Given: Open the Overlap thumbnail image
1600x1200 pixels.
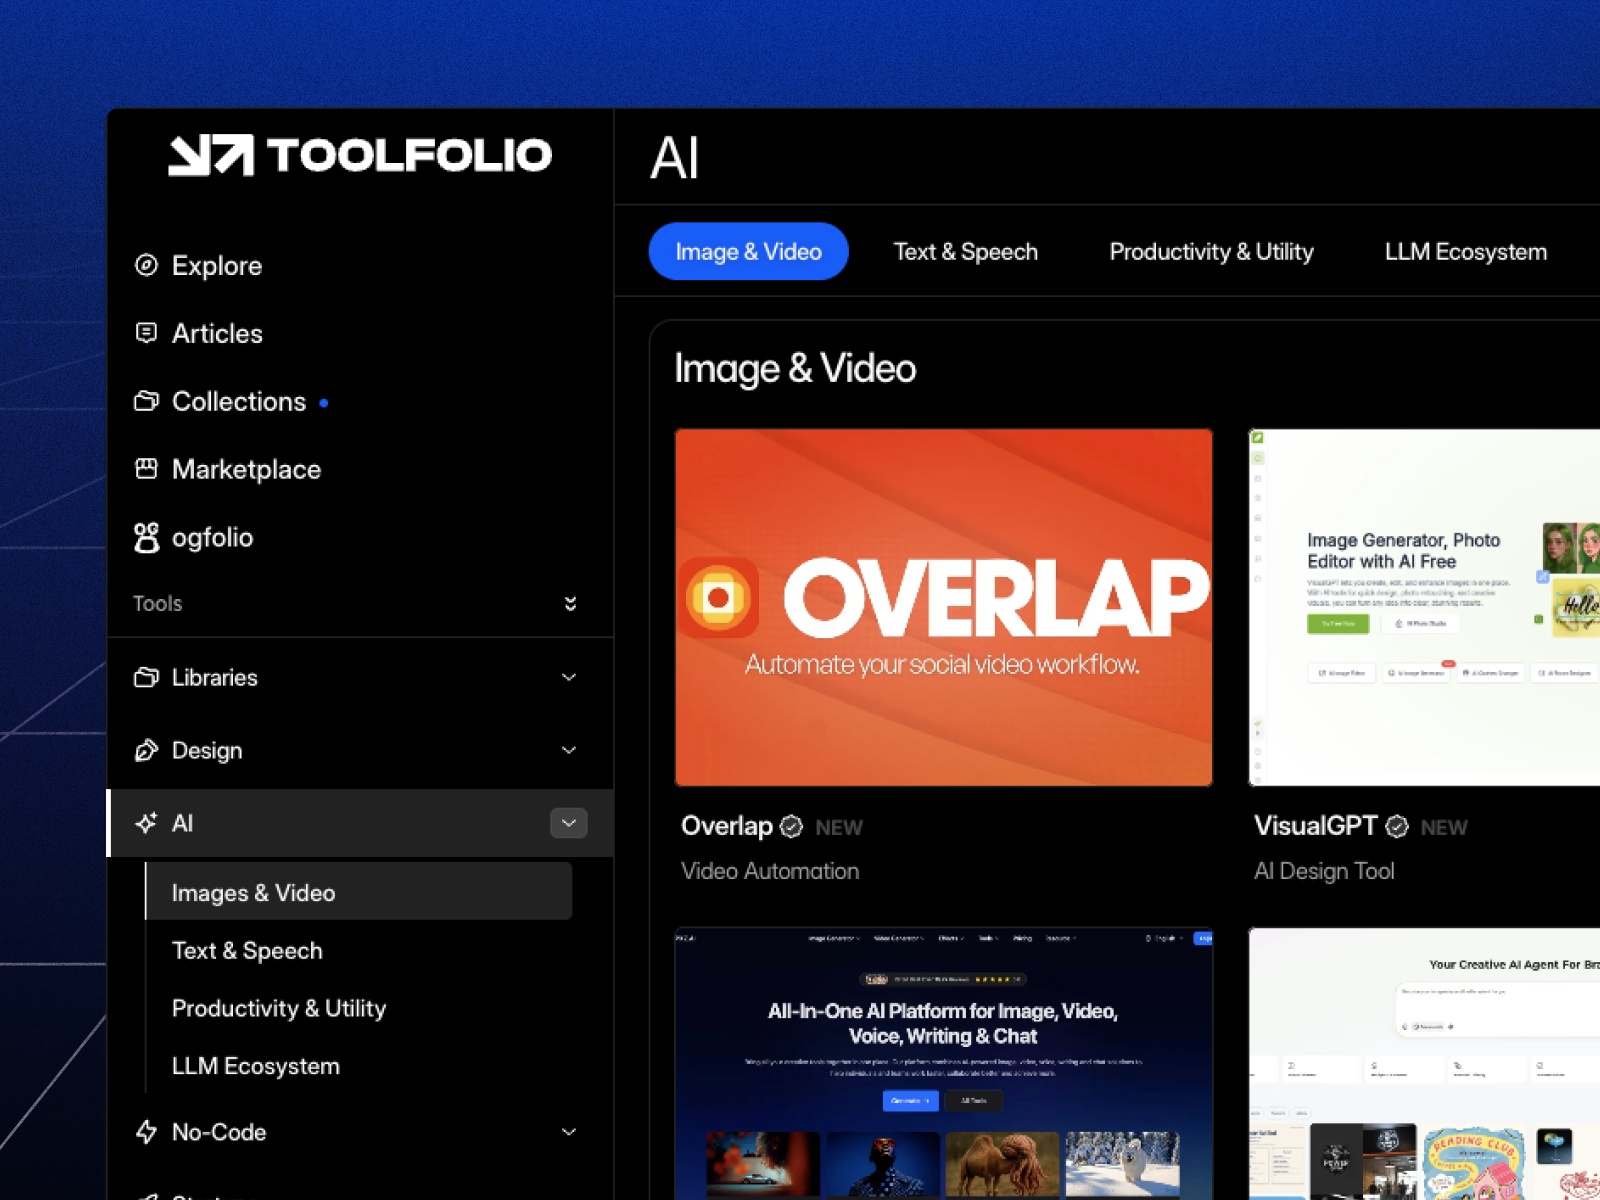Looking at the screenshot, I should 944,607.
